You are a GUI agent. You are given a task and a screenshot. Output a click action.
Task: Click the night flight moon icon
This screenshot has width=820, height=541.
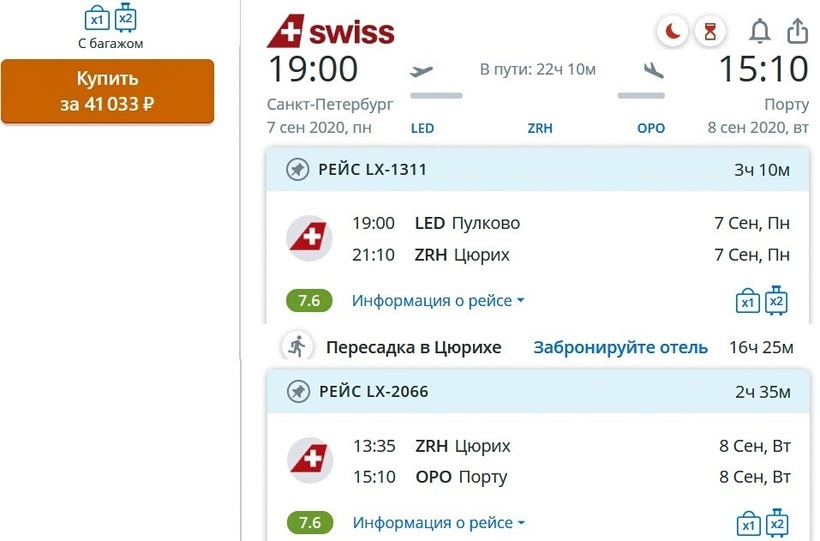pyautogui.click(x=672, y=32)
